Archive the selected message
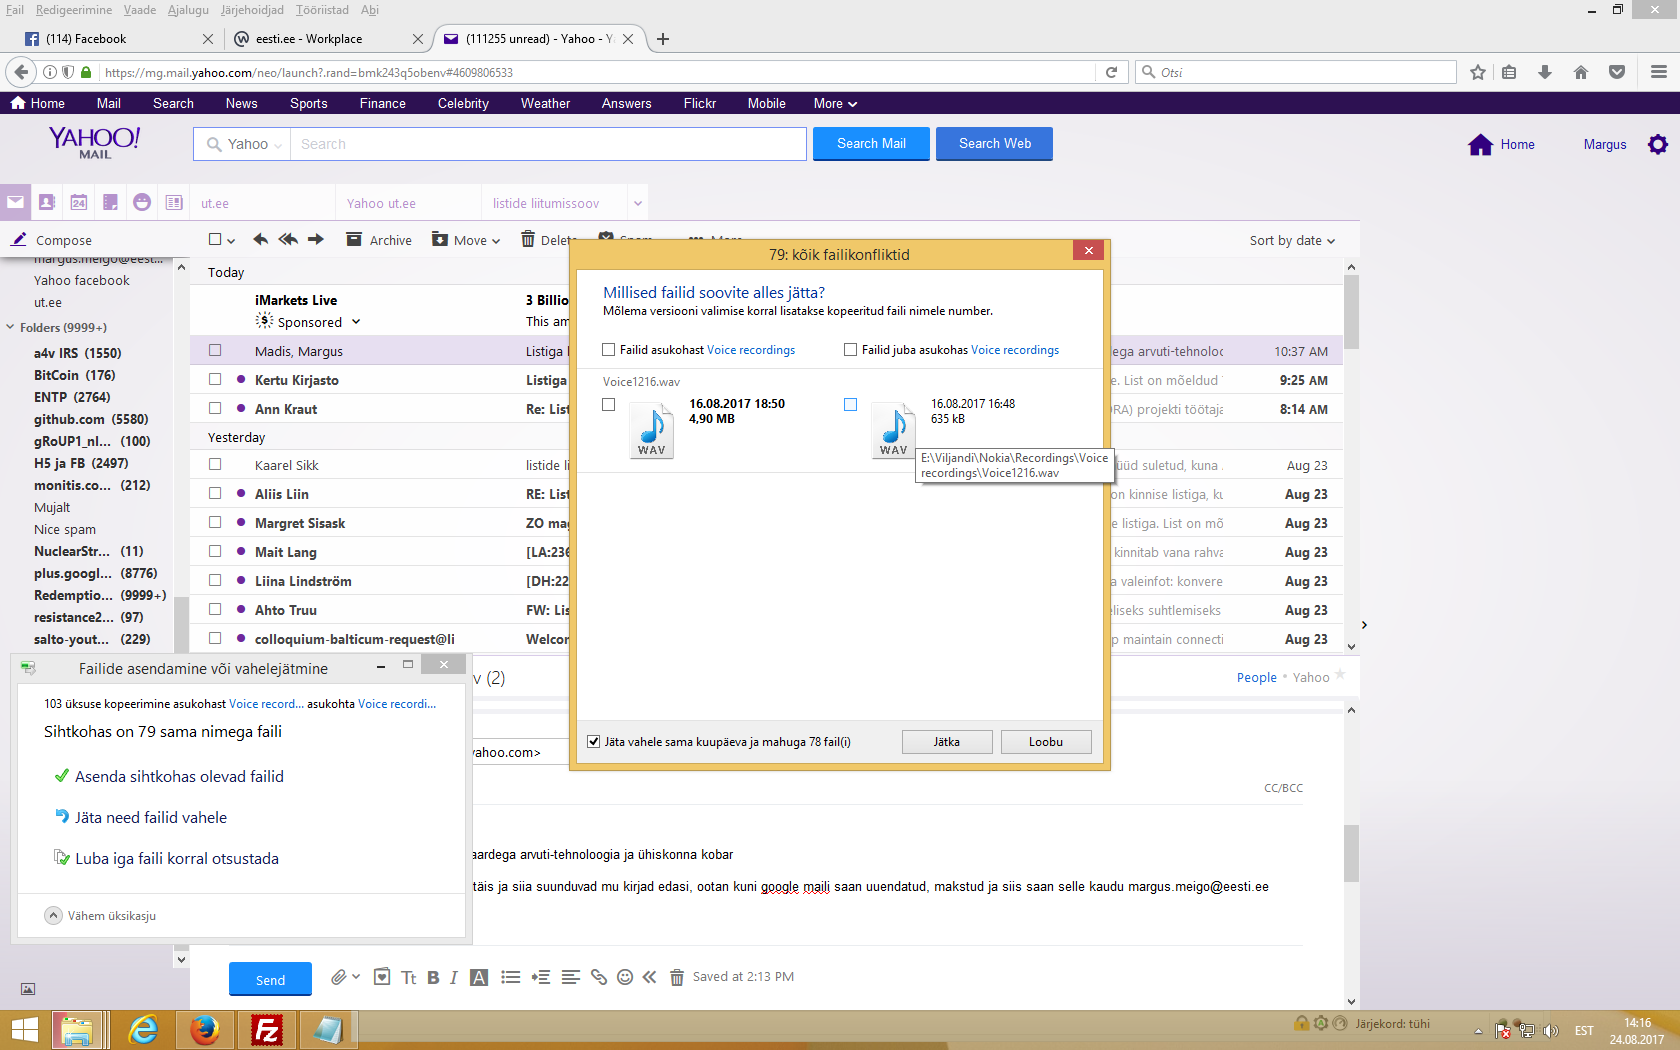 coord(379,240)
